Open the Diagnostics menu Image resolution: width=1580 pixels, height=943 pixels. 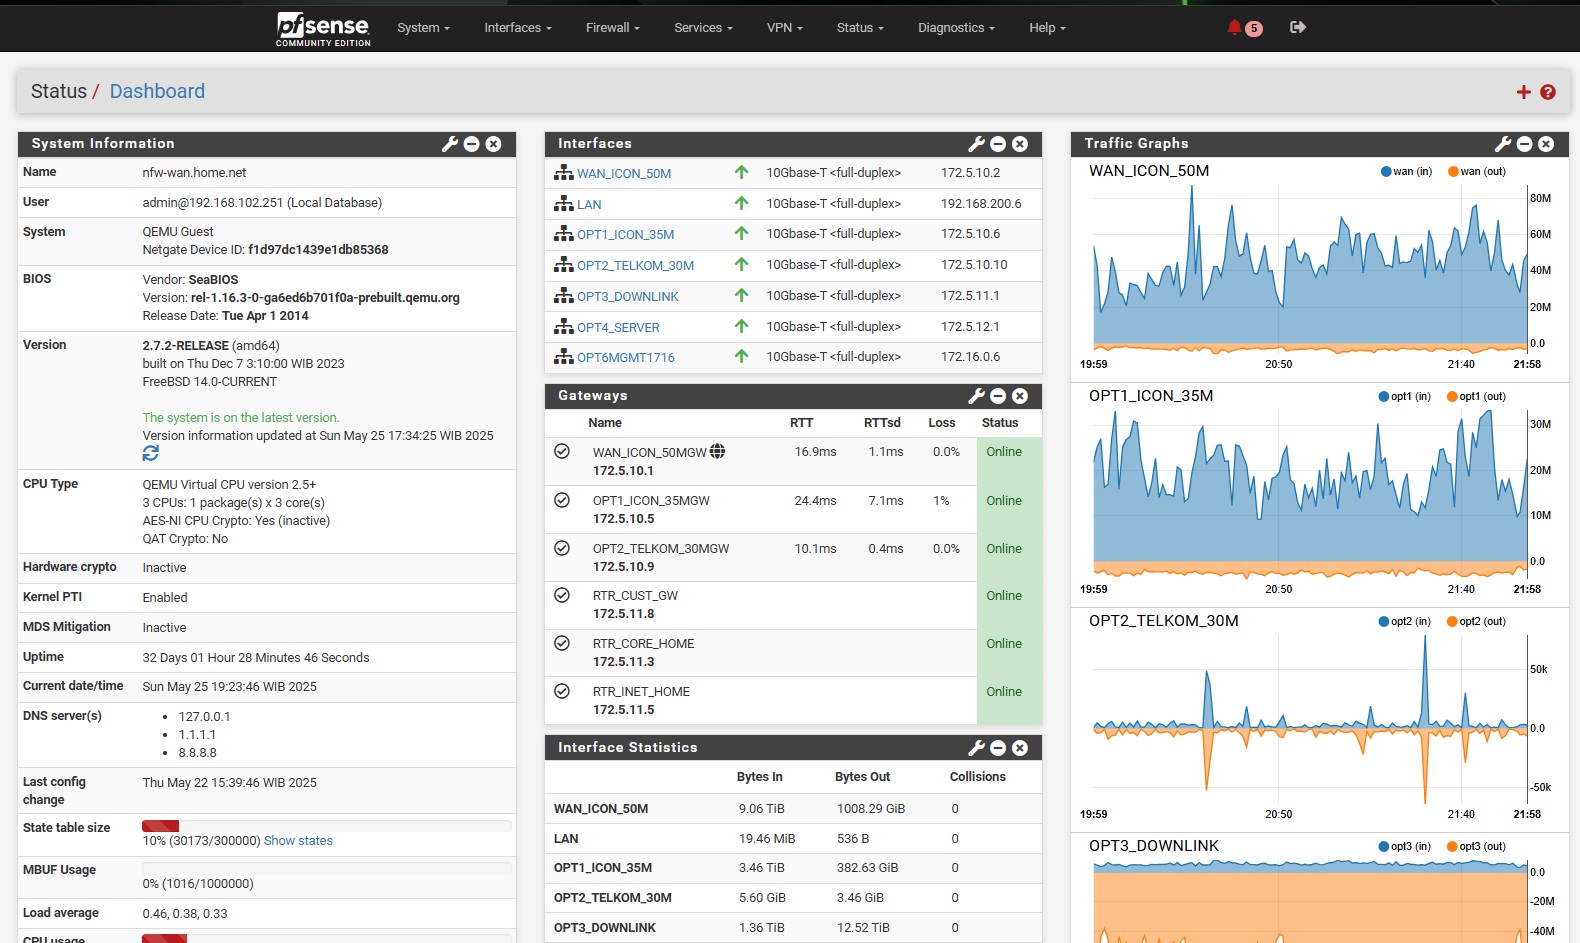955,28
